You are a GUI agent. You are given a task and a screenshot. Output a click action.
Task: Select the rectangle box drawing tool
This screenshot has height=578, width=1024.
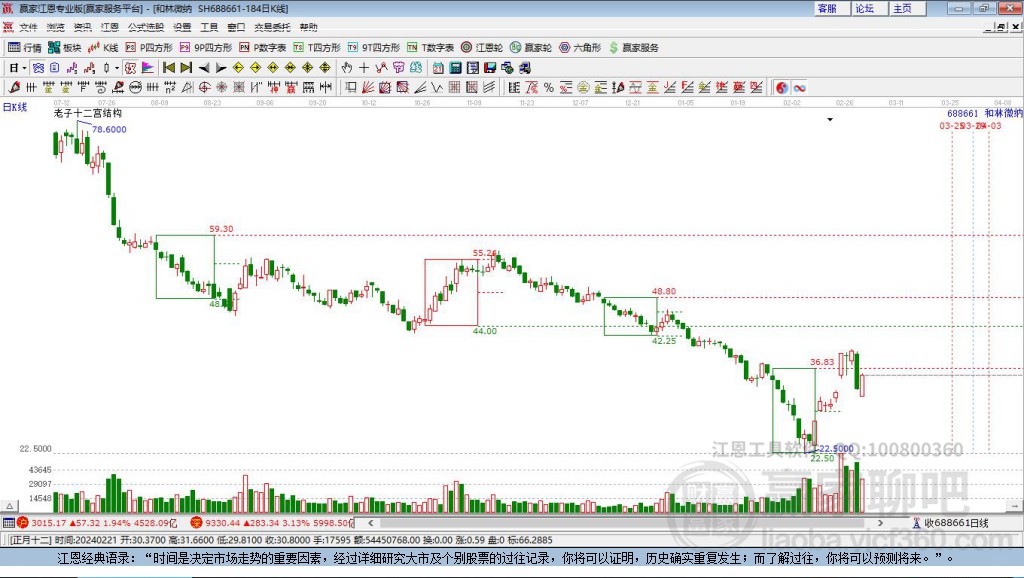351,88
